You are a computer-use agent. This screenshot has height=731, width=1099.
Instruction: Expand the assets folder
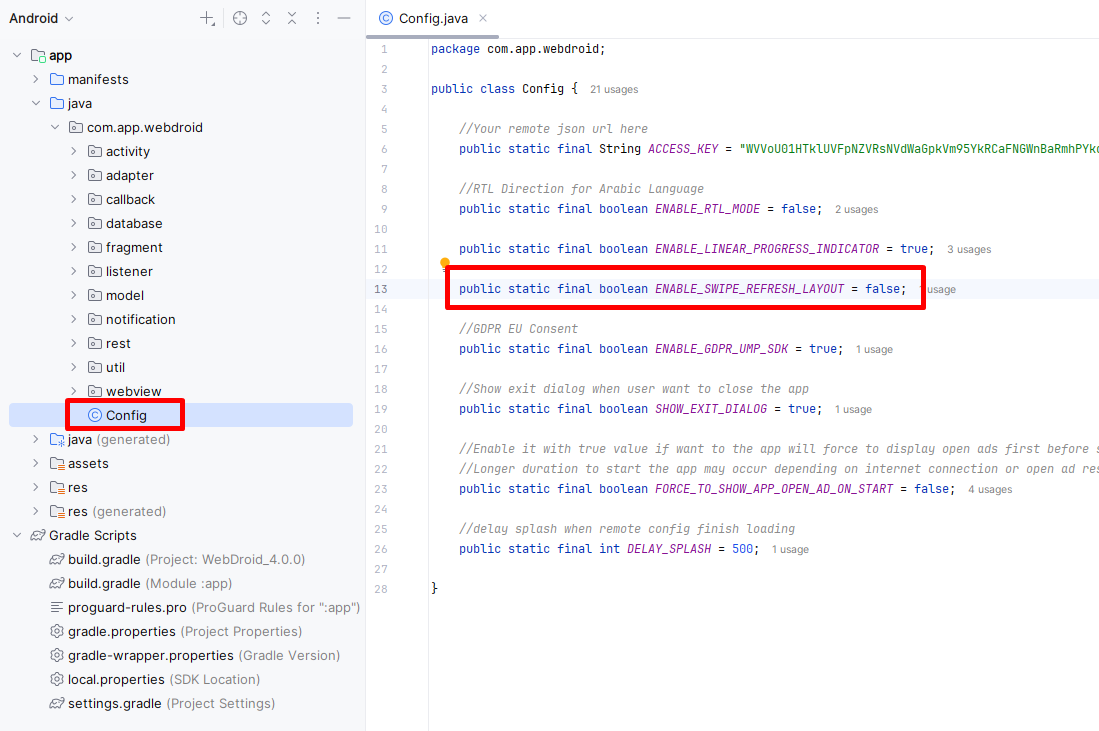pos(36,463)
